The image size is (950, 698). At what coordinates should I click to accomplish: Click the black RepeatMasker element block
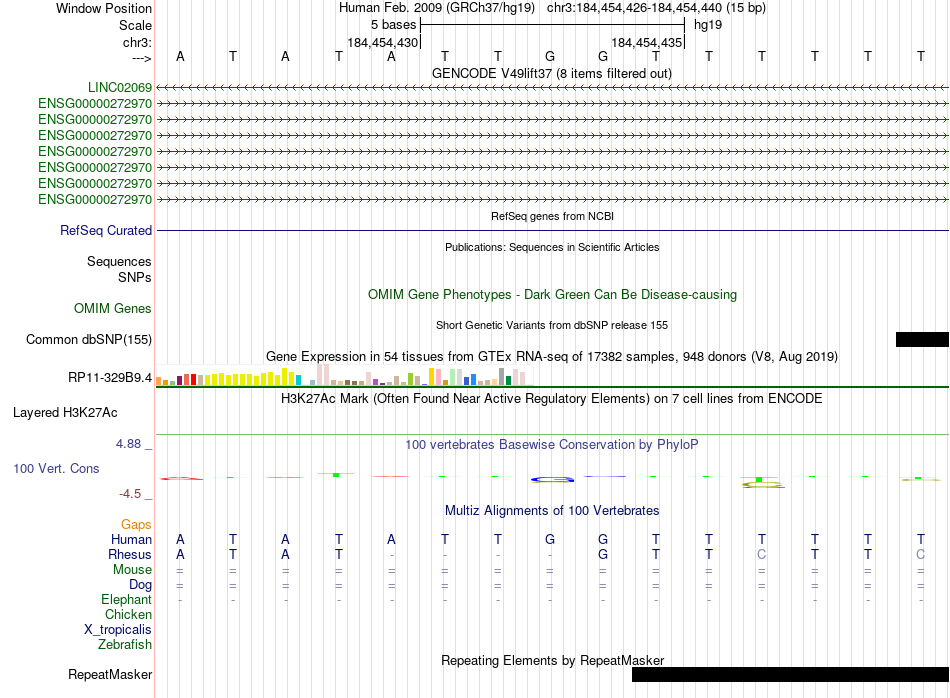coord(790,674)
